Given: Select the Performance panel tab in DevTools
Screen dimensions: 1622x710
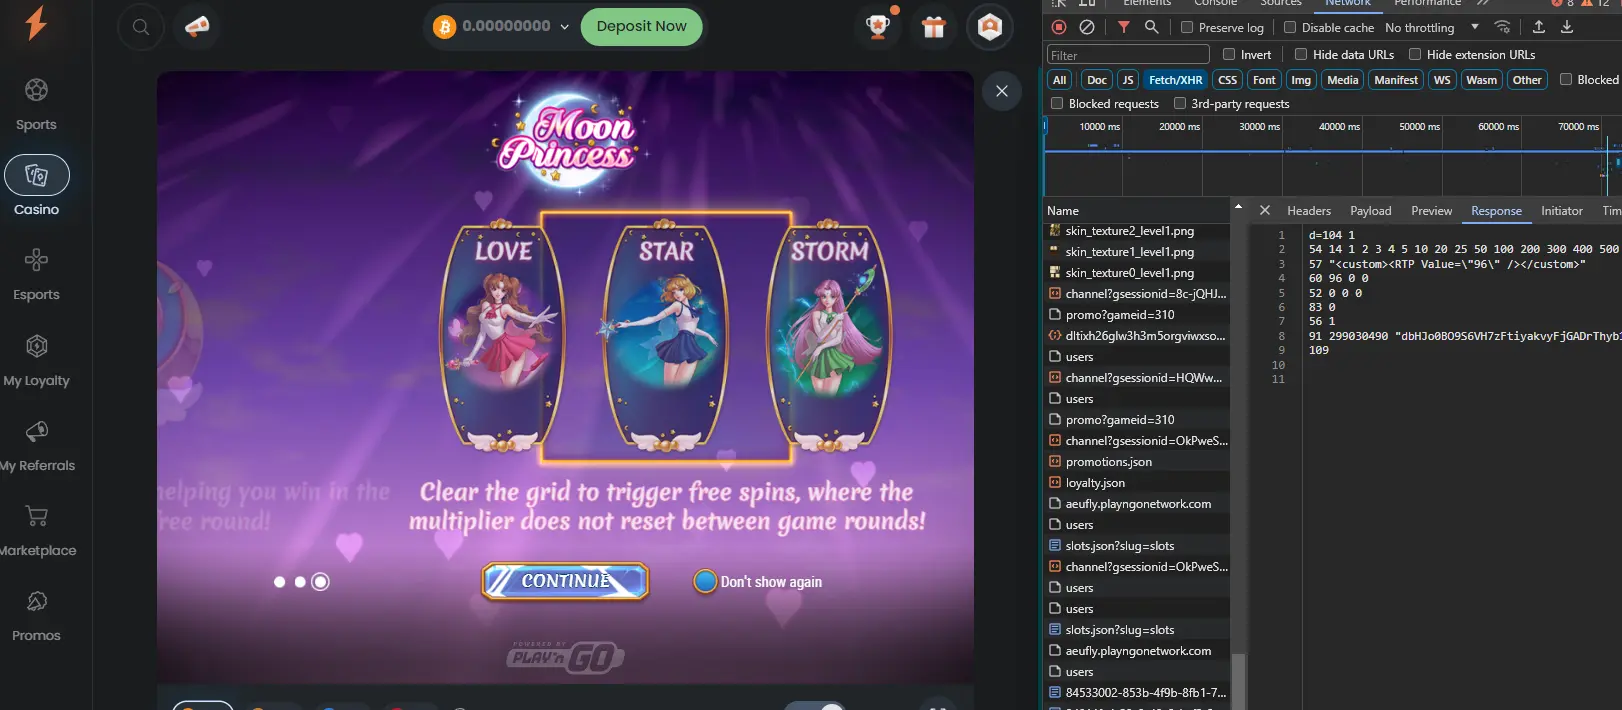Looking at the screenshot, I should [1428, 3].
